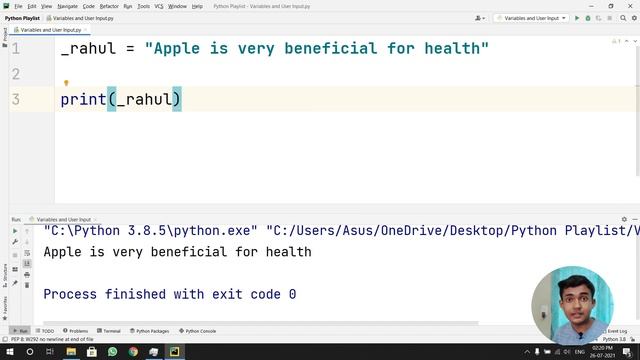Open the File menu
This screenshot has width=640, height=360.
pyautogui.click(x=18, y=6)
